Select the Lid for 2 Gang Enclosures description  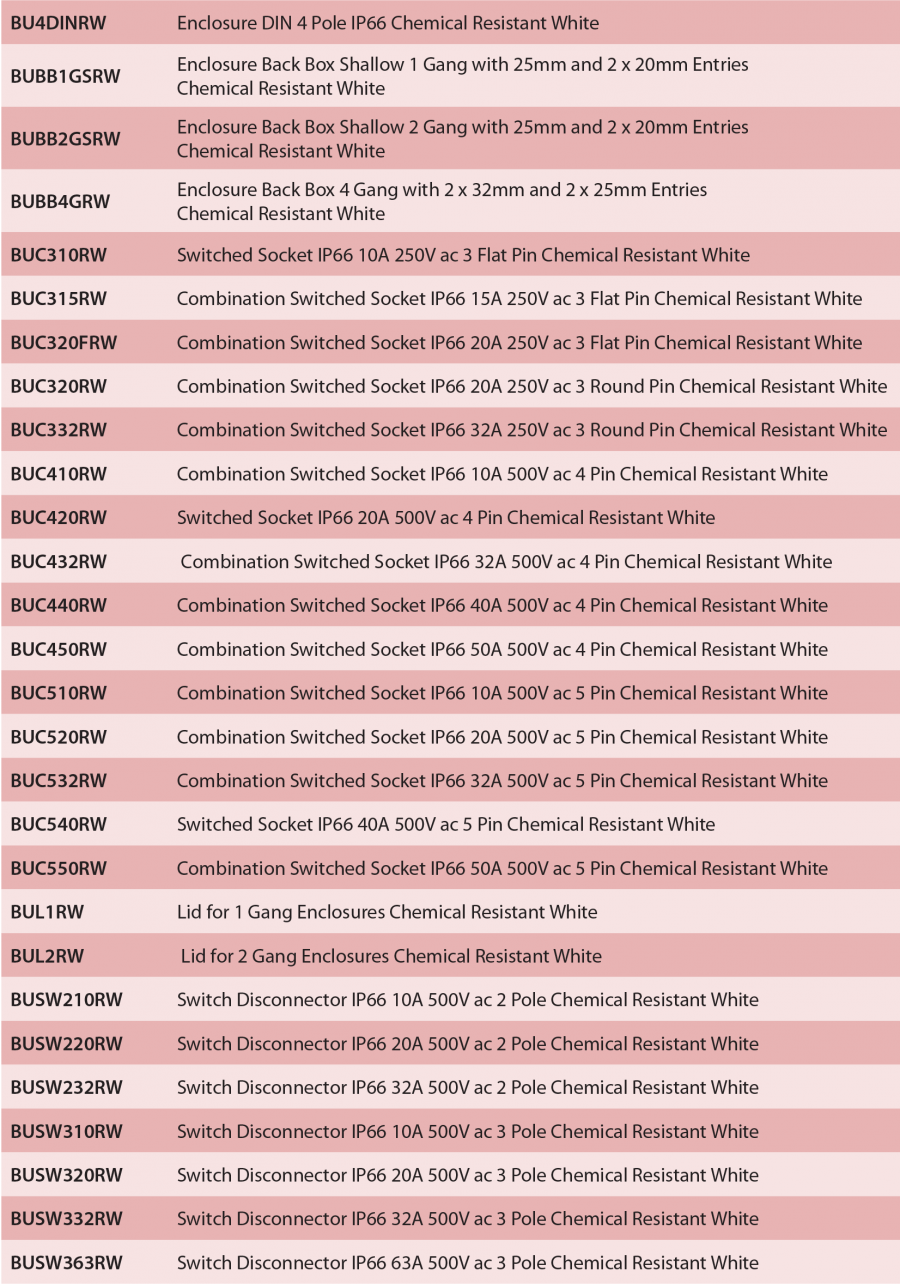pos(391,956)
